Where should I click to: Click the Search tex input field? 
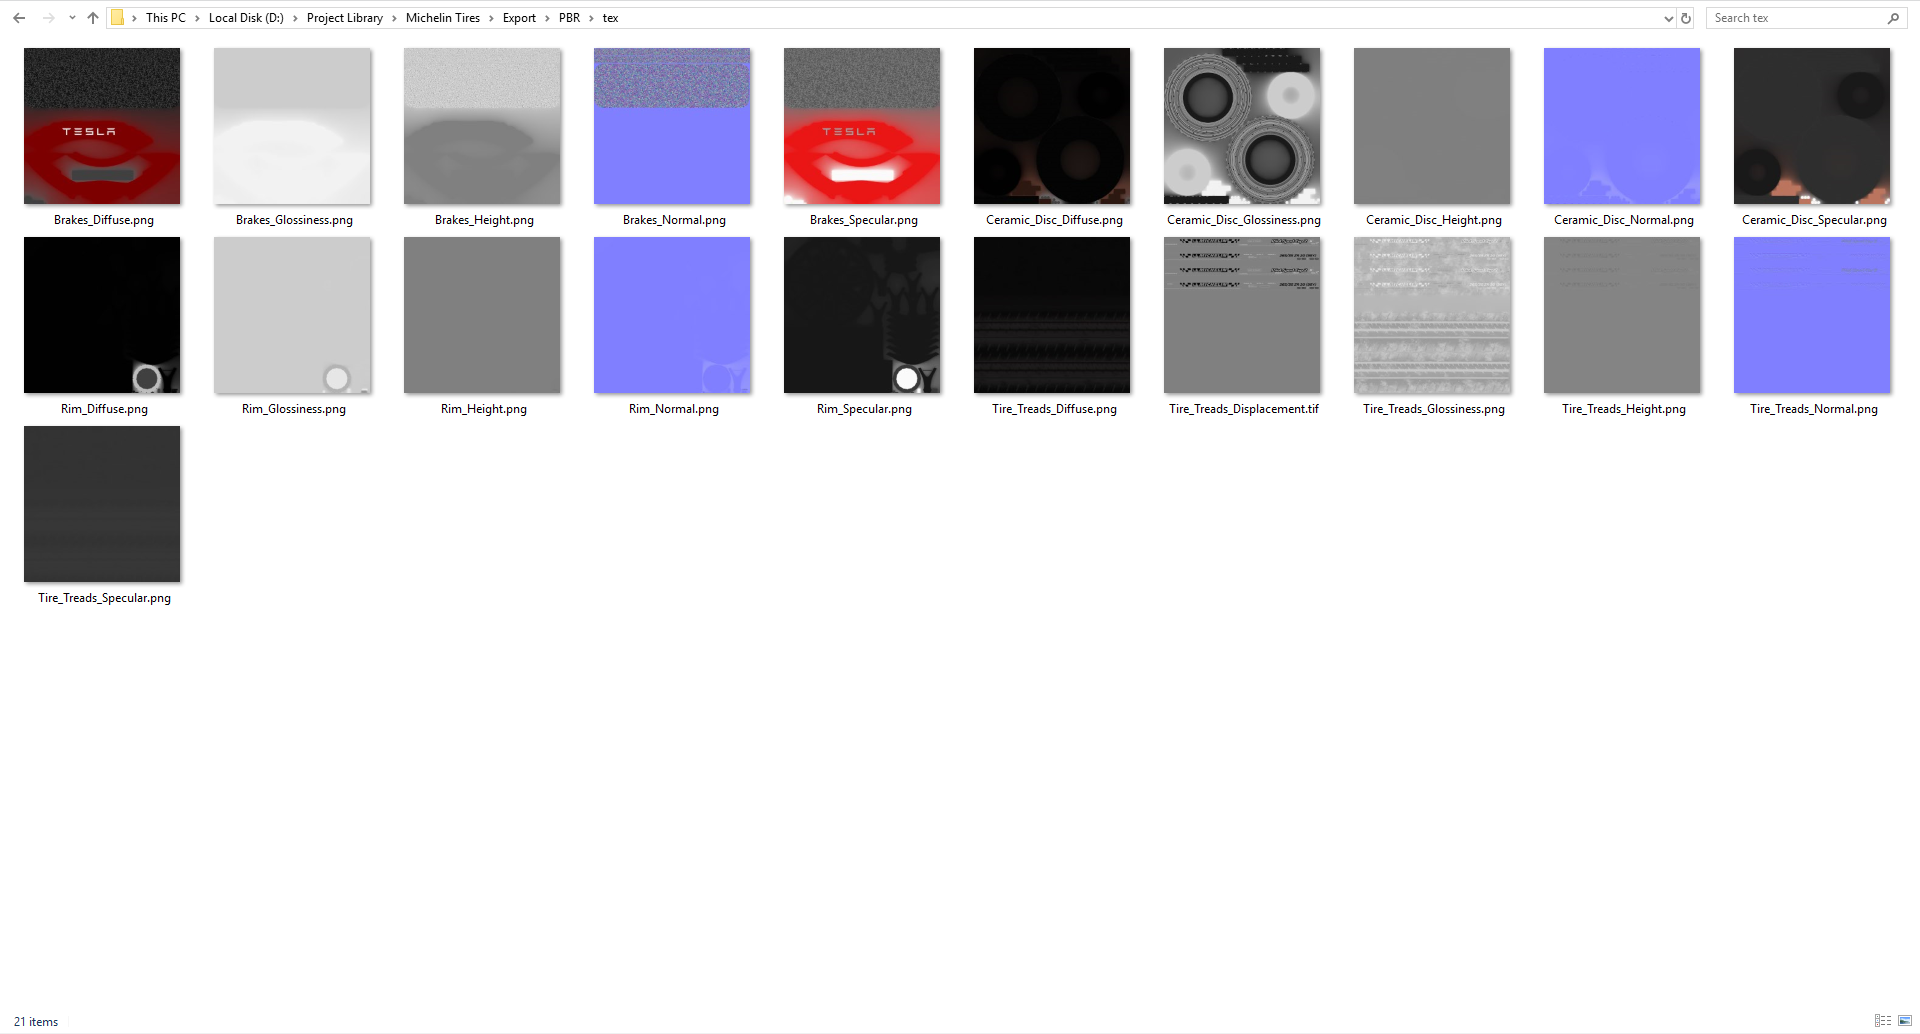[1795, 18]
